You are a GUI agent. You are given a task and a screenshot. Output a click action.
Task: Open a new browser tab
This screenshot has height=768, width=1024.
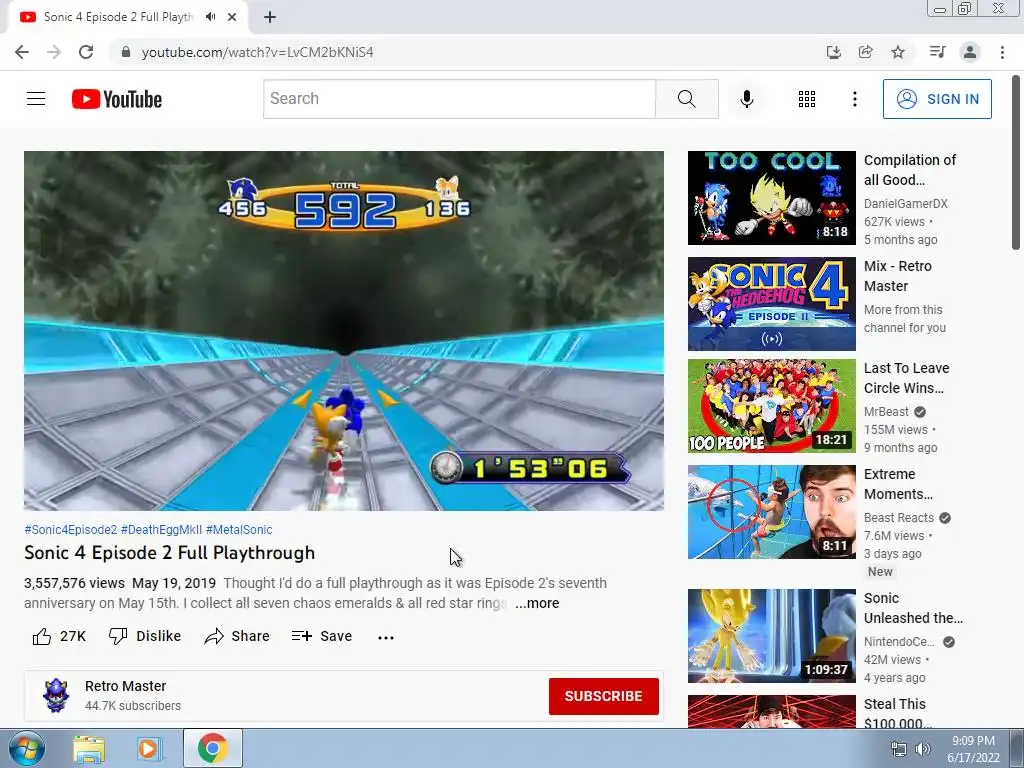pyautogui.click(x=270, y=17)
